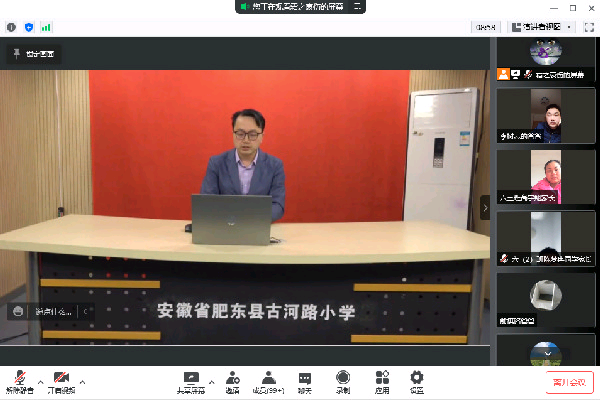Screen dimensions: 600x400
Task: Select the sharing participant's thumbnail at top
Action: 546,59
